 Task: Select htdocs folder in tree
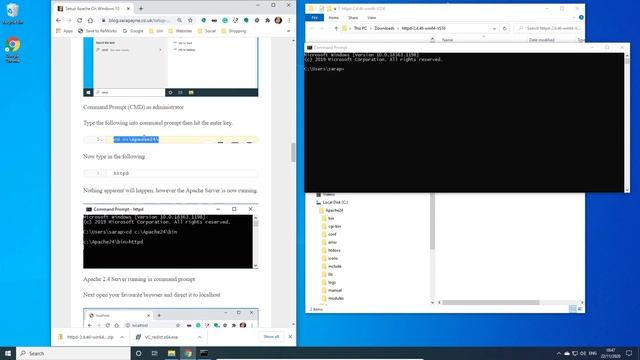333,250
